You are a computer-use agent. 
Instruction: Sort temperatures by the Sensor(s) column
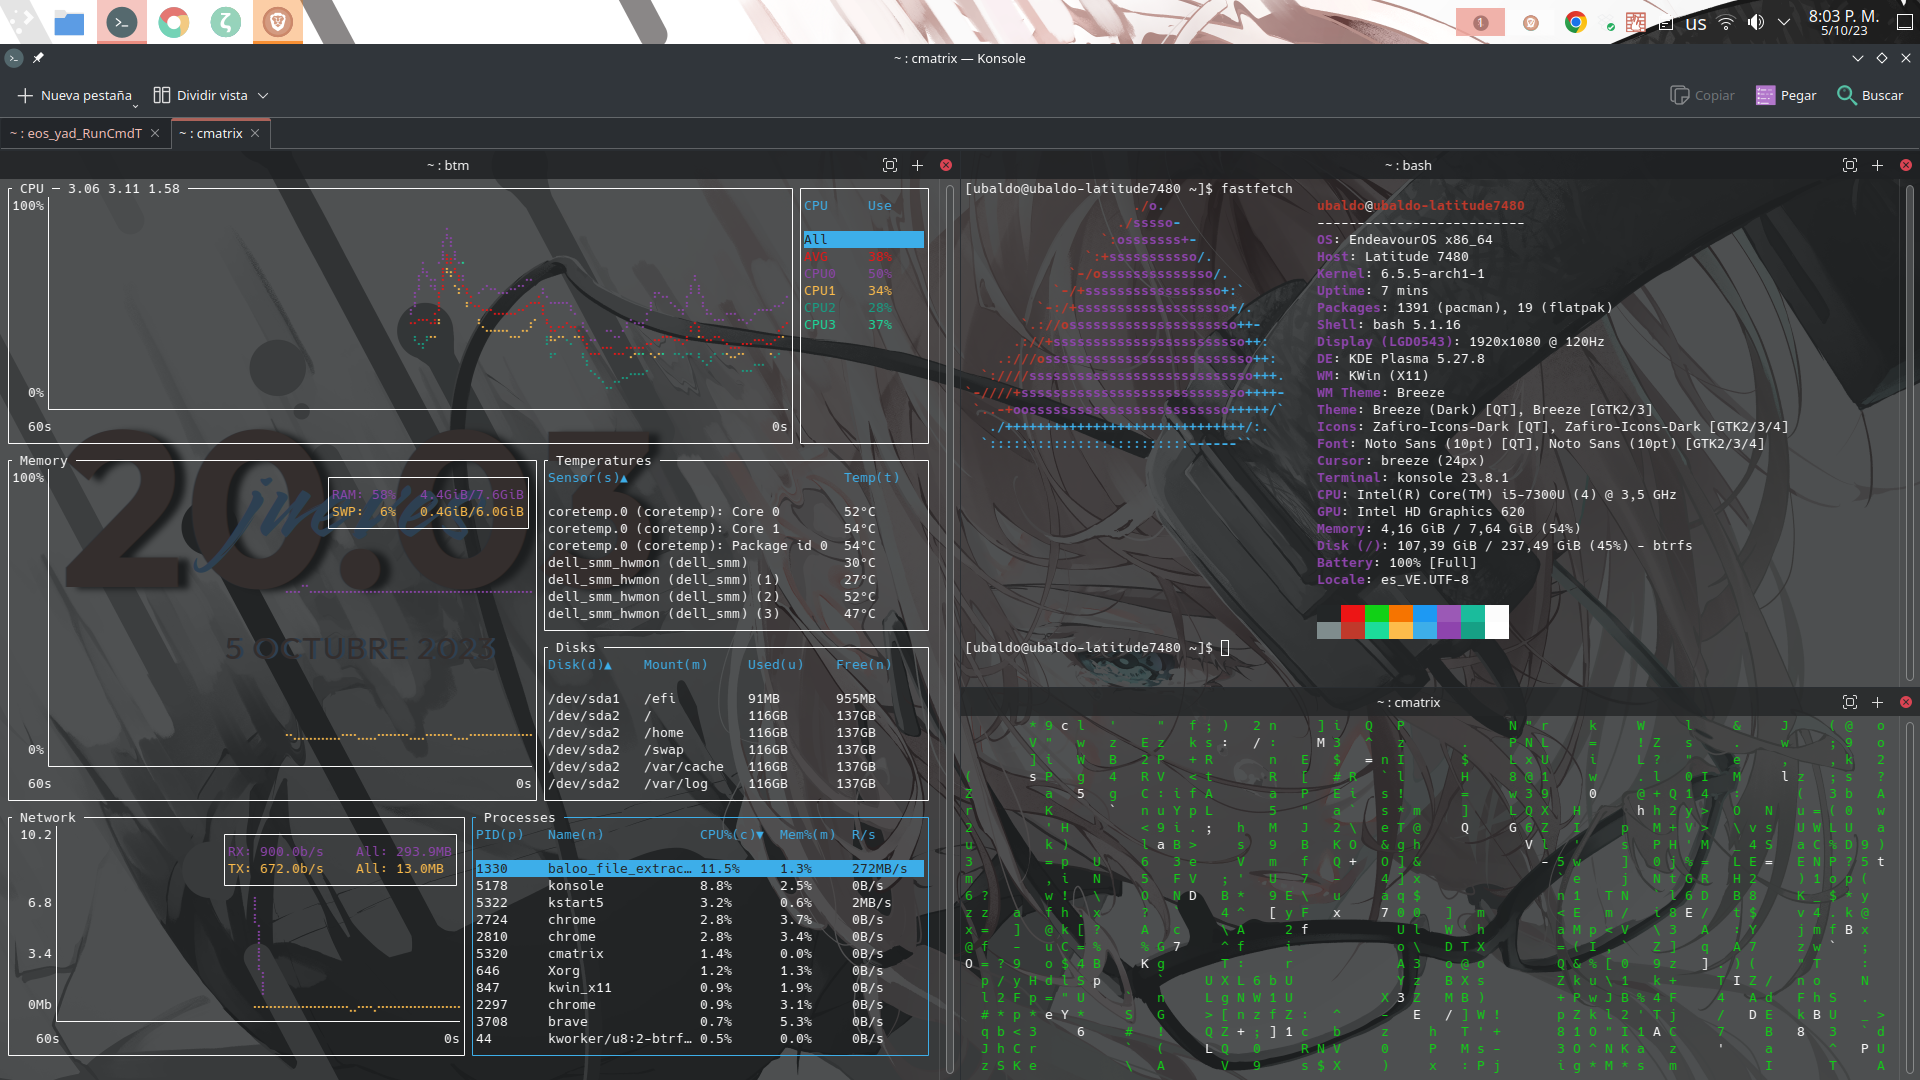click(x=588, y=478)
